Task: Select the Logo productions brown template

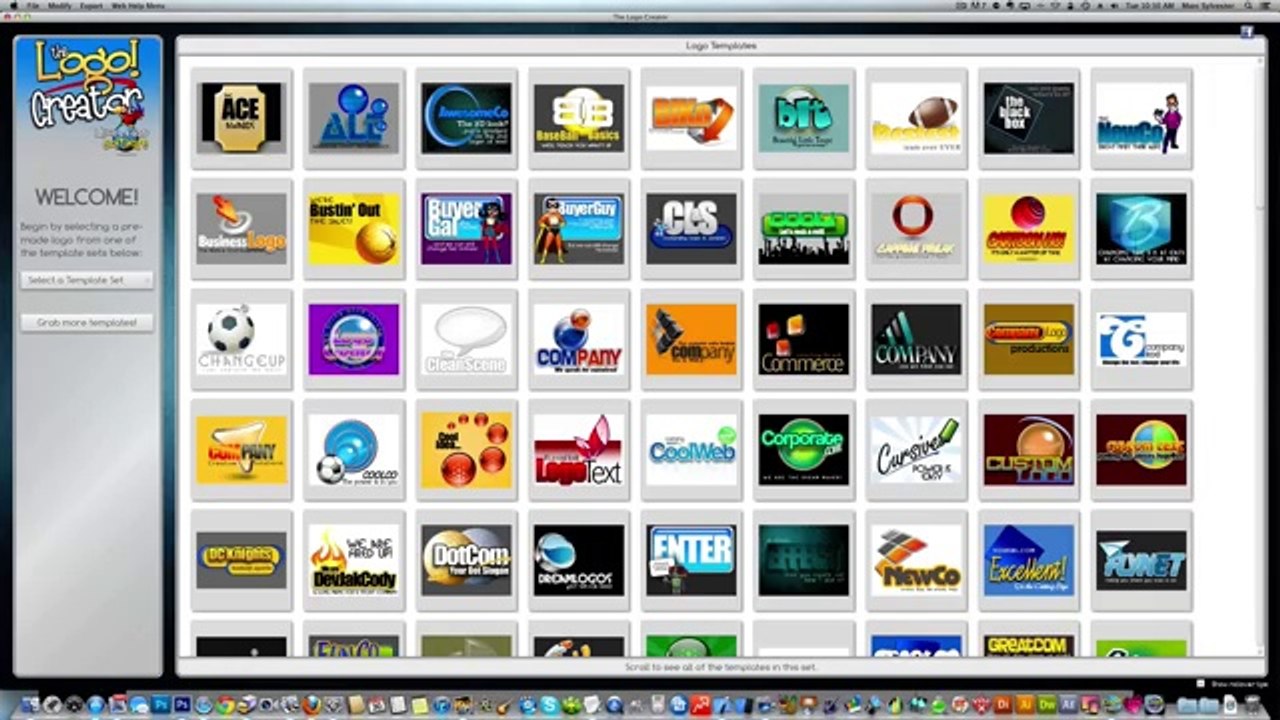Action: point(1028,340)
